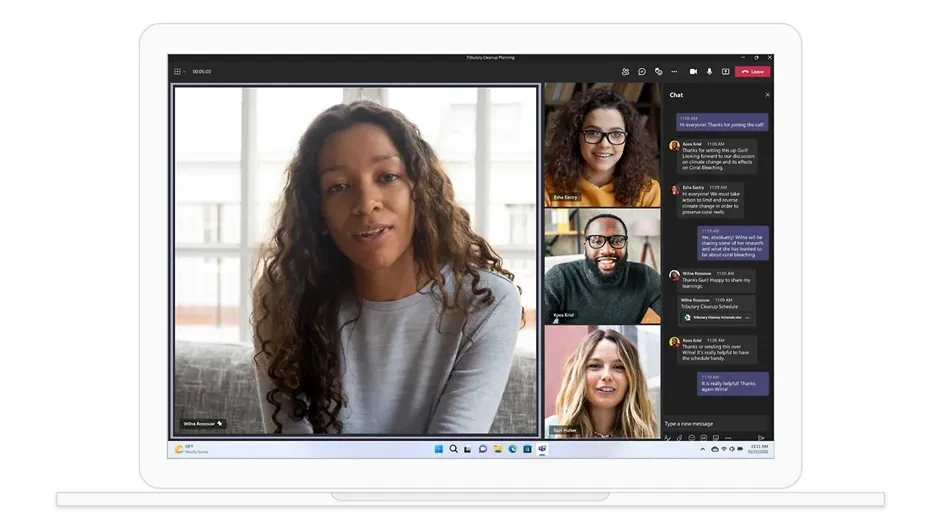The image size is (941, 529).
Task: Leave the meeting
Action: (x=752, y=72)
